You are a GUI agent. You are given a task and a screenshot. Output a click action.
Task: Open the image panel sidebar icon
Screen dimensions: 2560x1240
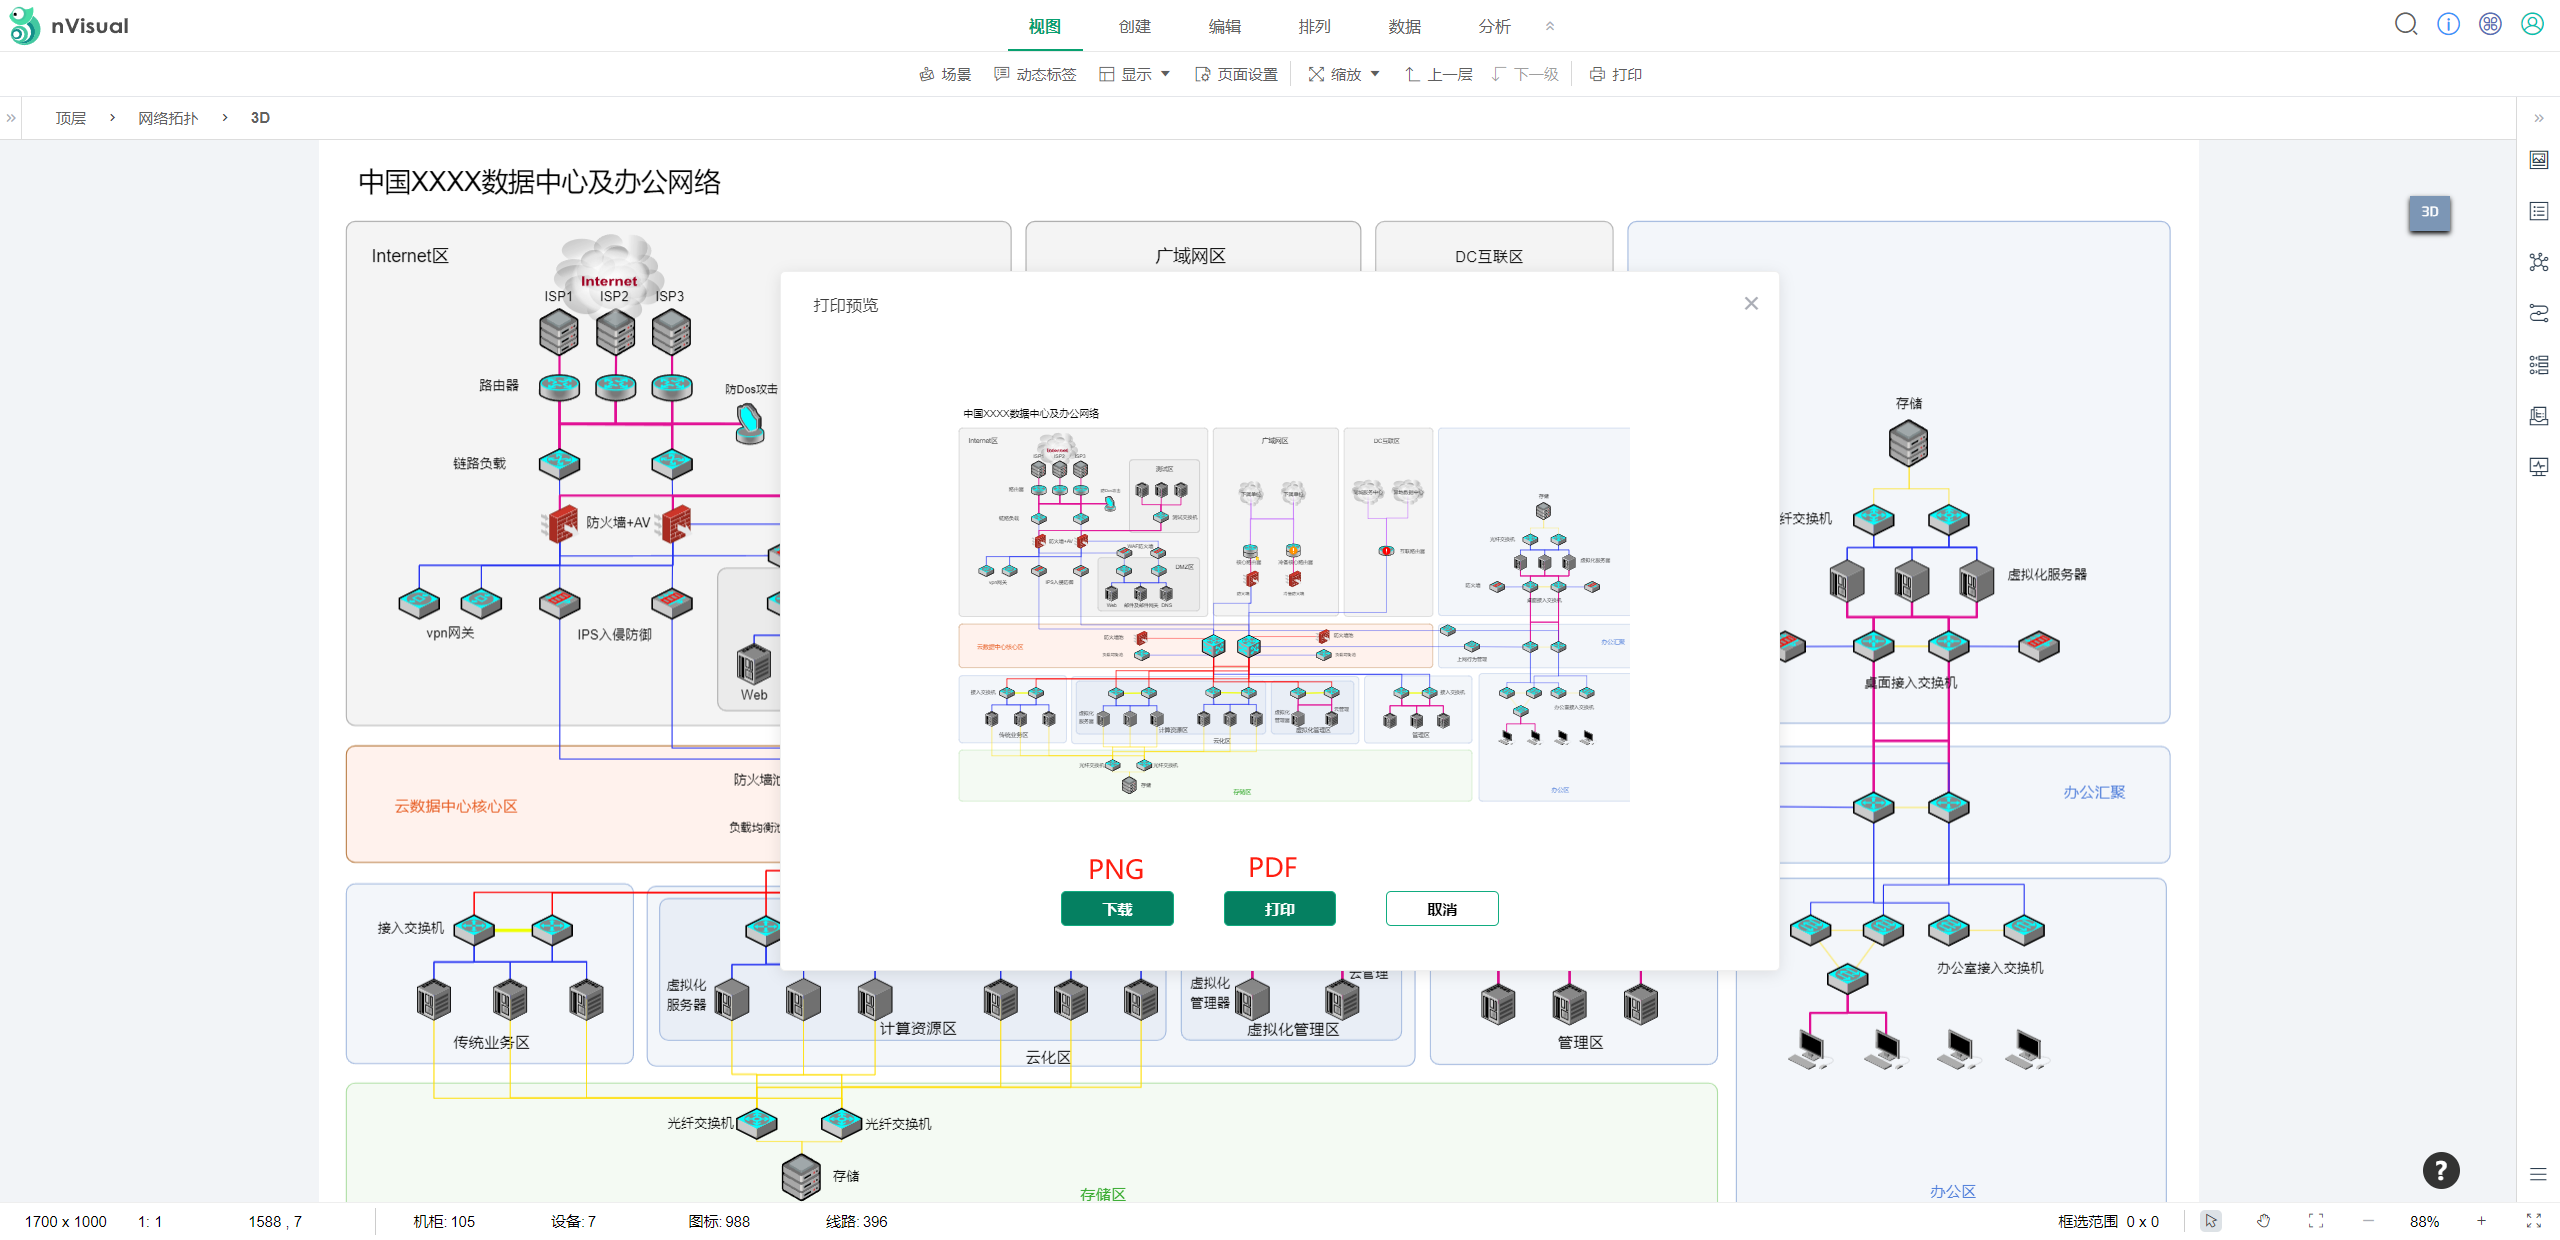tap(2538, 160)
